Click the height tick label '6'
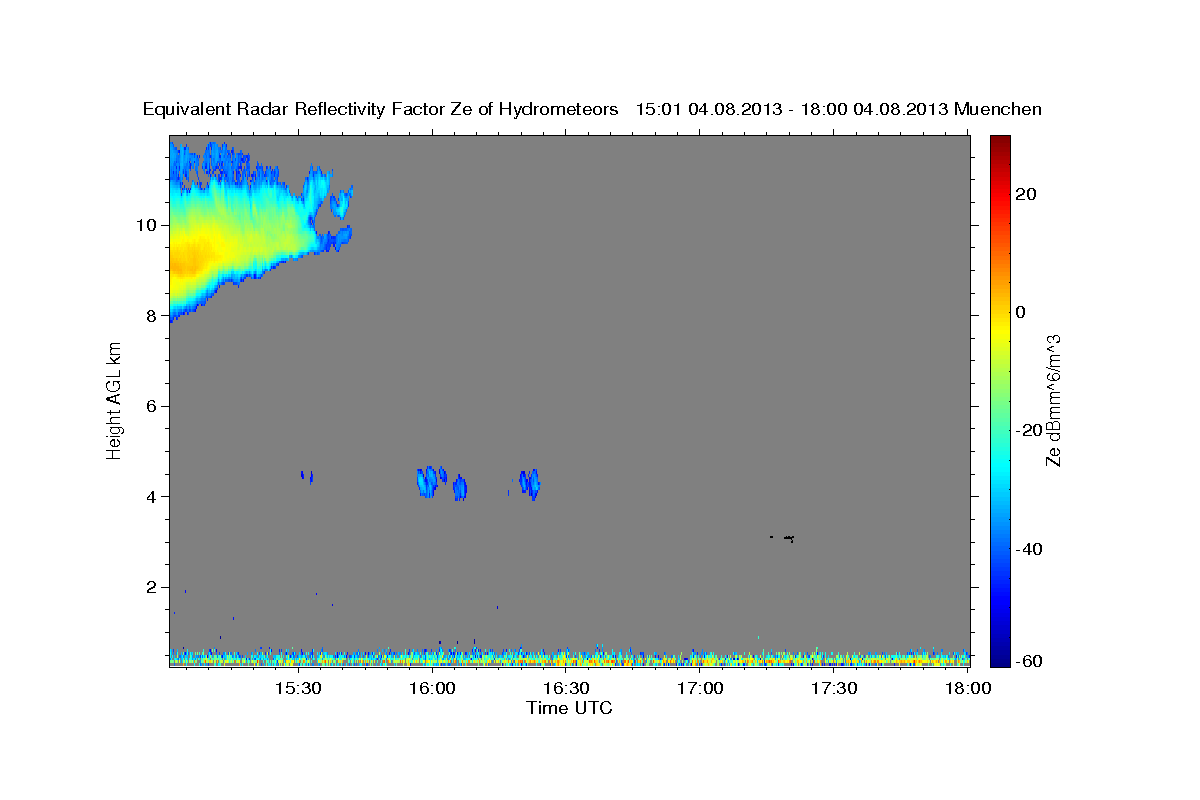Image resolution: width=1200 pixels, height=800 pixels. [151, 406]
